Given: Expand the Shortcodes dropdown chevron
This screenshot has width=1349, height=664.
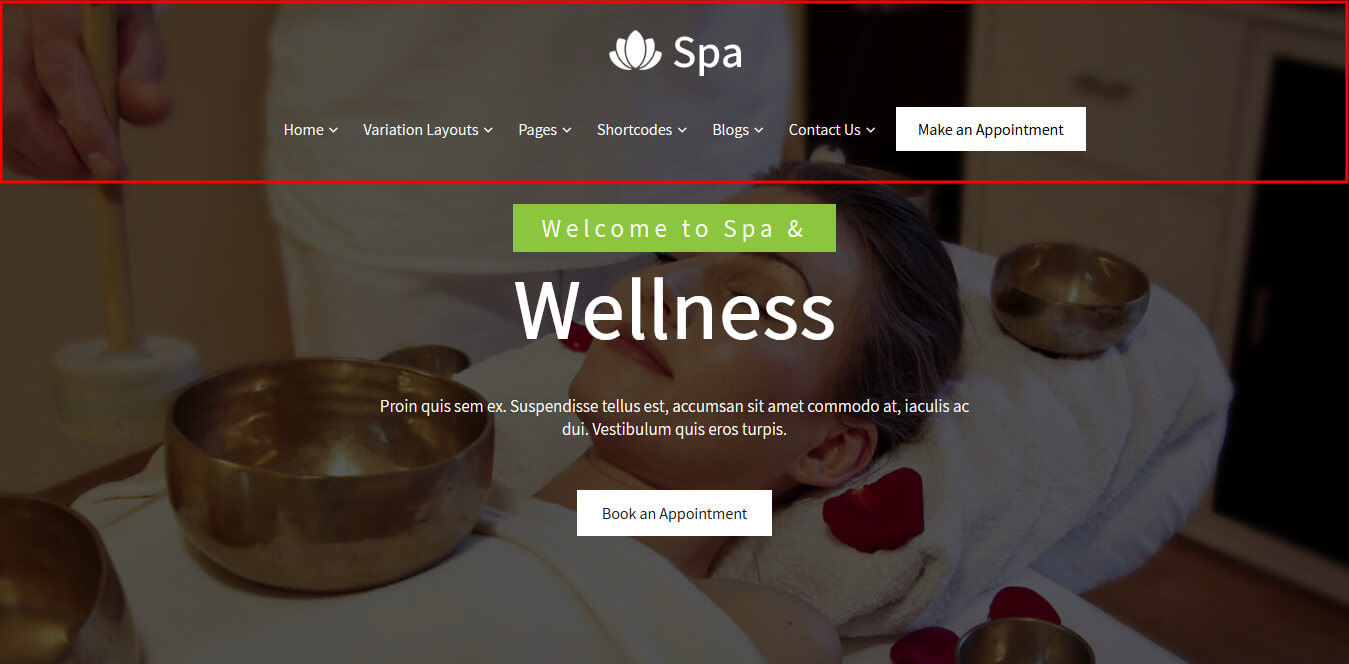Looking at the screenshot, I should click(682, 130).
